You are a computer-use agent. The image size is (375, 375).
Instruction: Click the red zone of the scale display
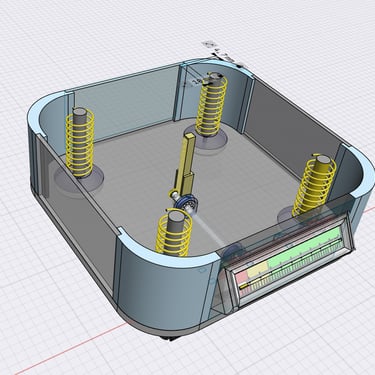click(242, 277)
